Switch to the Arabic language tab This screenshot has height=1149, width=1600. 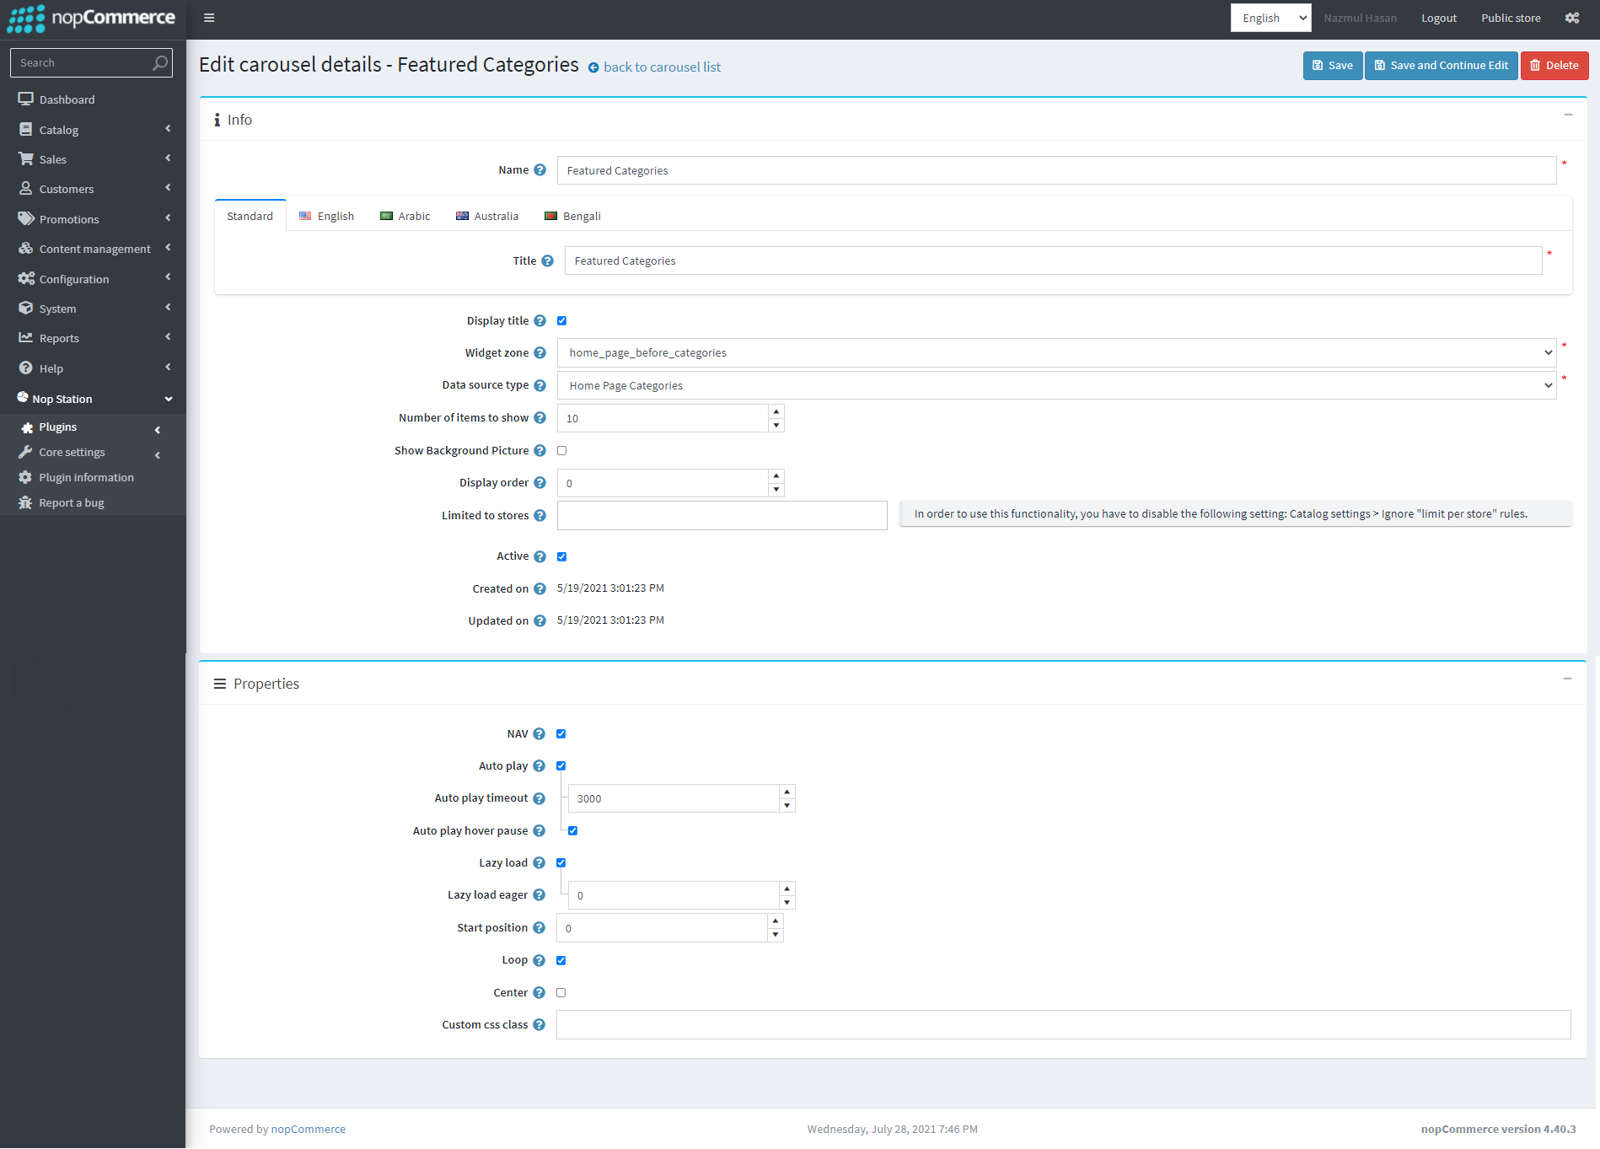(x=405, y=216)
